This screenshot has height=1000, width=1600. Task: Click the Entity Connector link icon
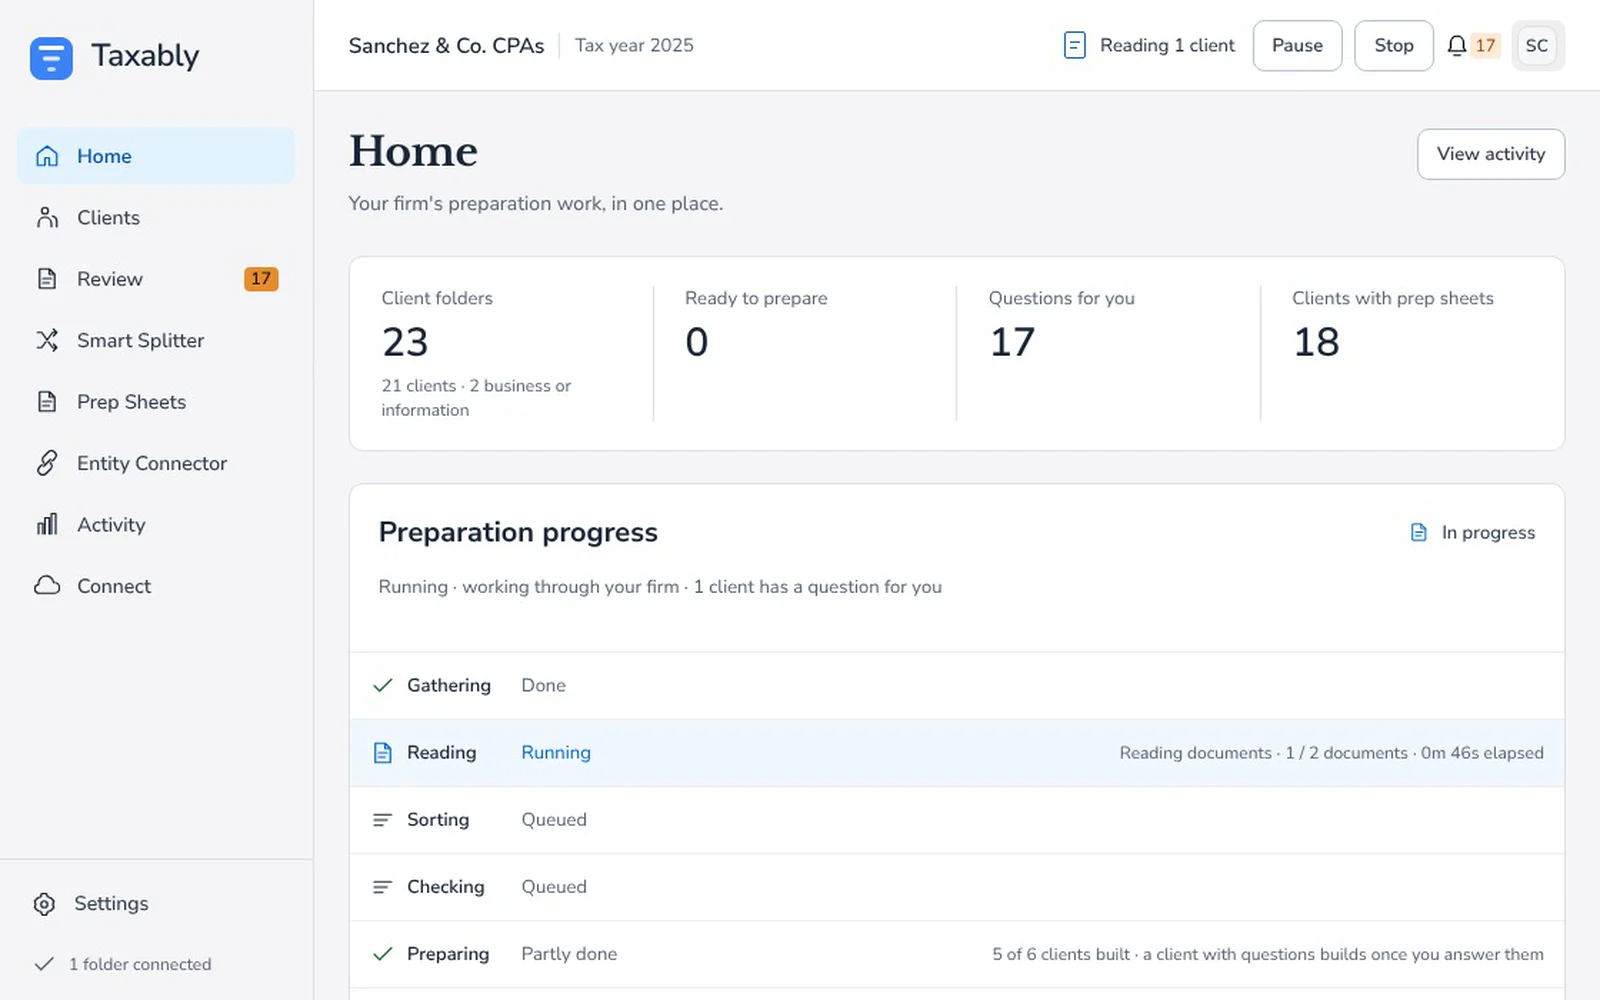47,463
